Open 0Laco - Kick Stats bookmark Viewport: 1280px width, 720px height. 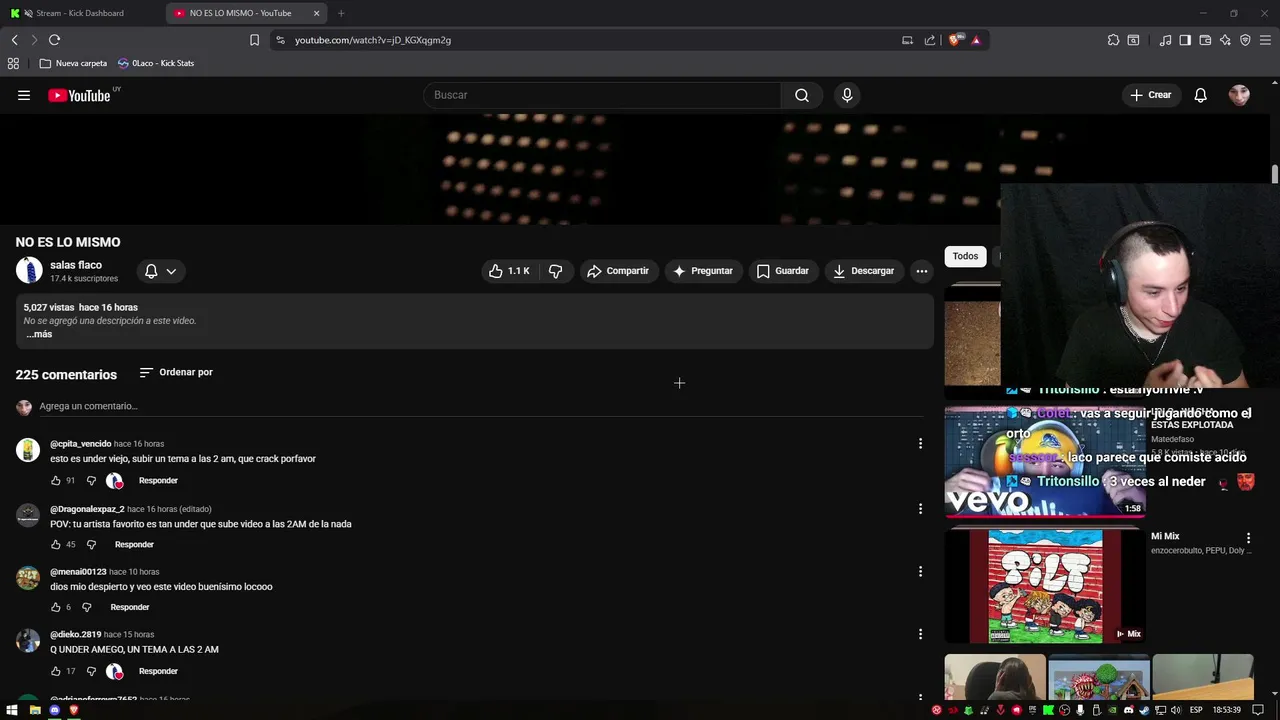(156, 63)
